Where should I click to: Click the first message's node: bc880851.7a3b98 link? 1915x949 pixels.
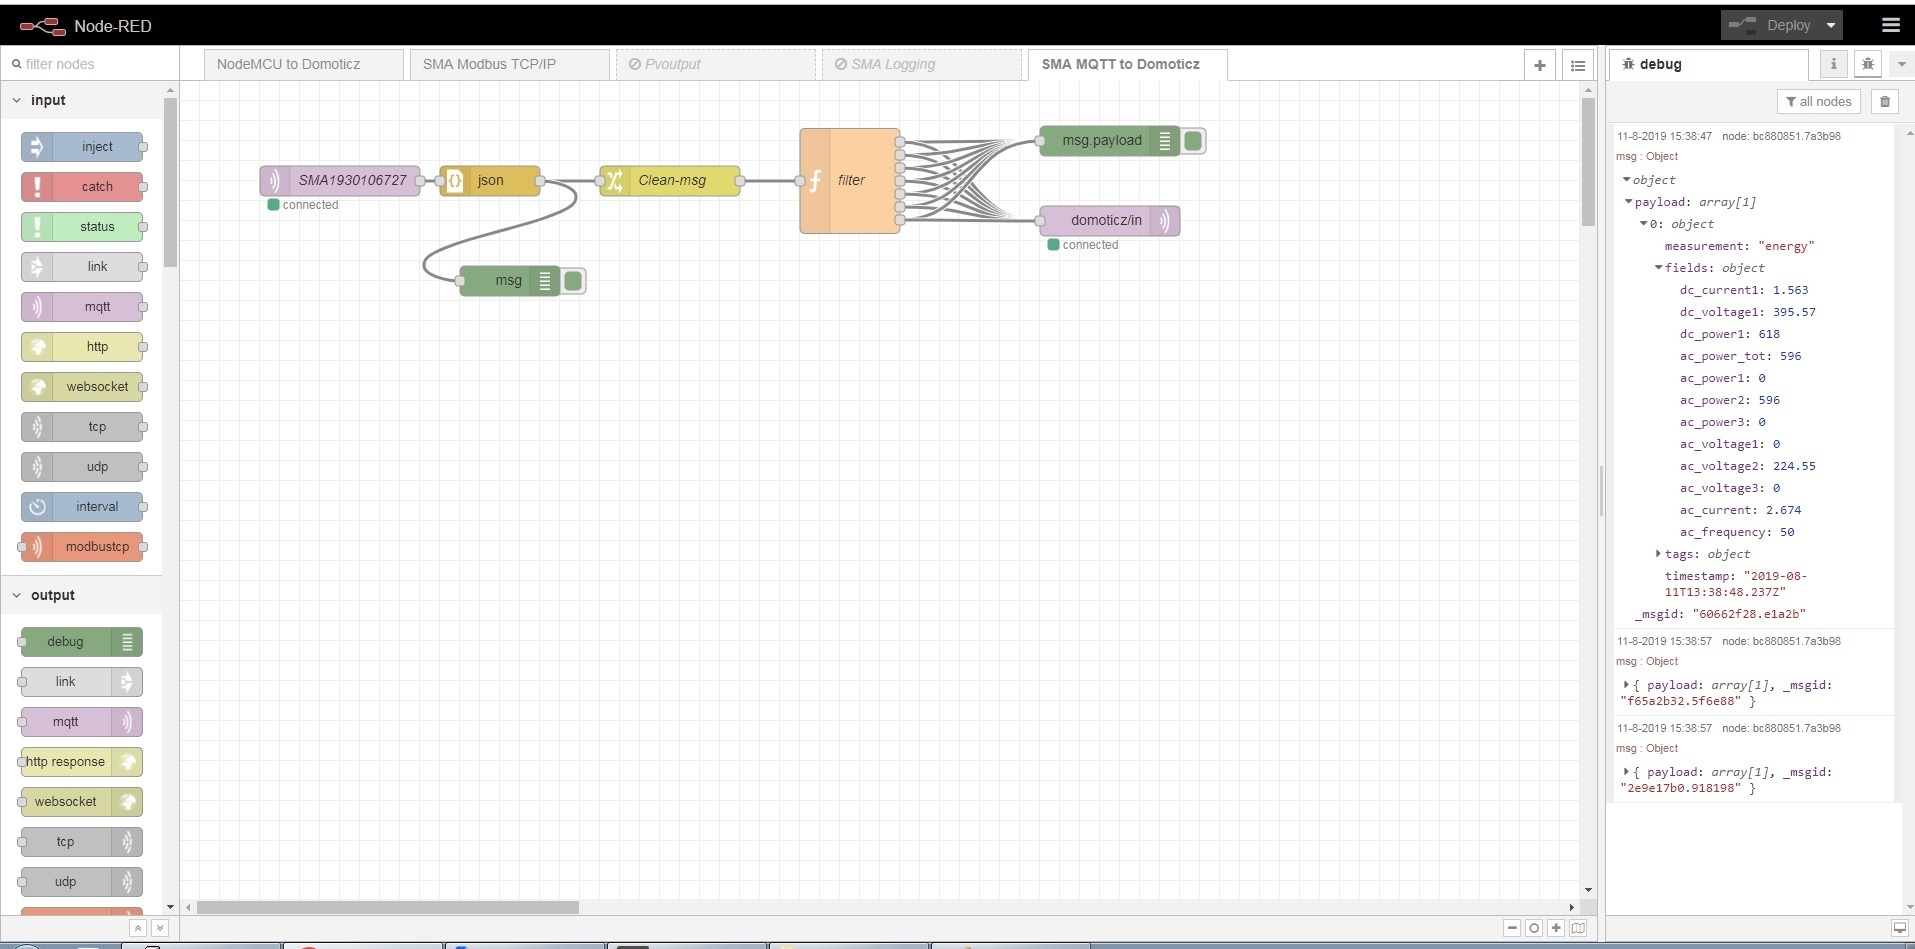pyautogui.click(x=1781, y=136)
